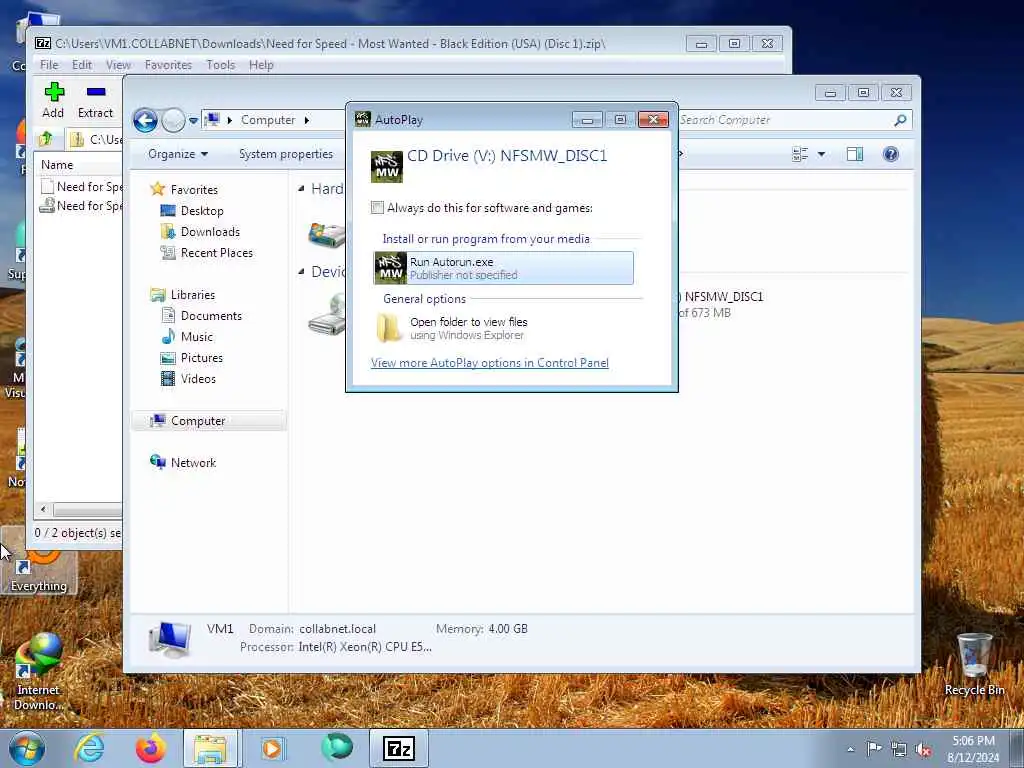The height and width of the screenshot is (768, 1024).
Task: Go up one folder in 7-Zip
Action: coord(46,138)
